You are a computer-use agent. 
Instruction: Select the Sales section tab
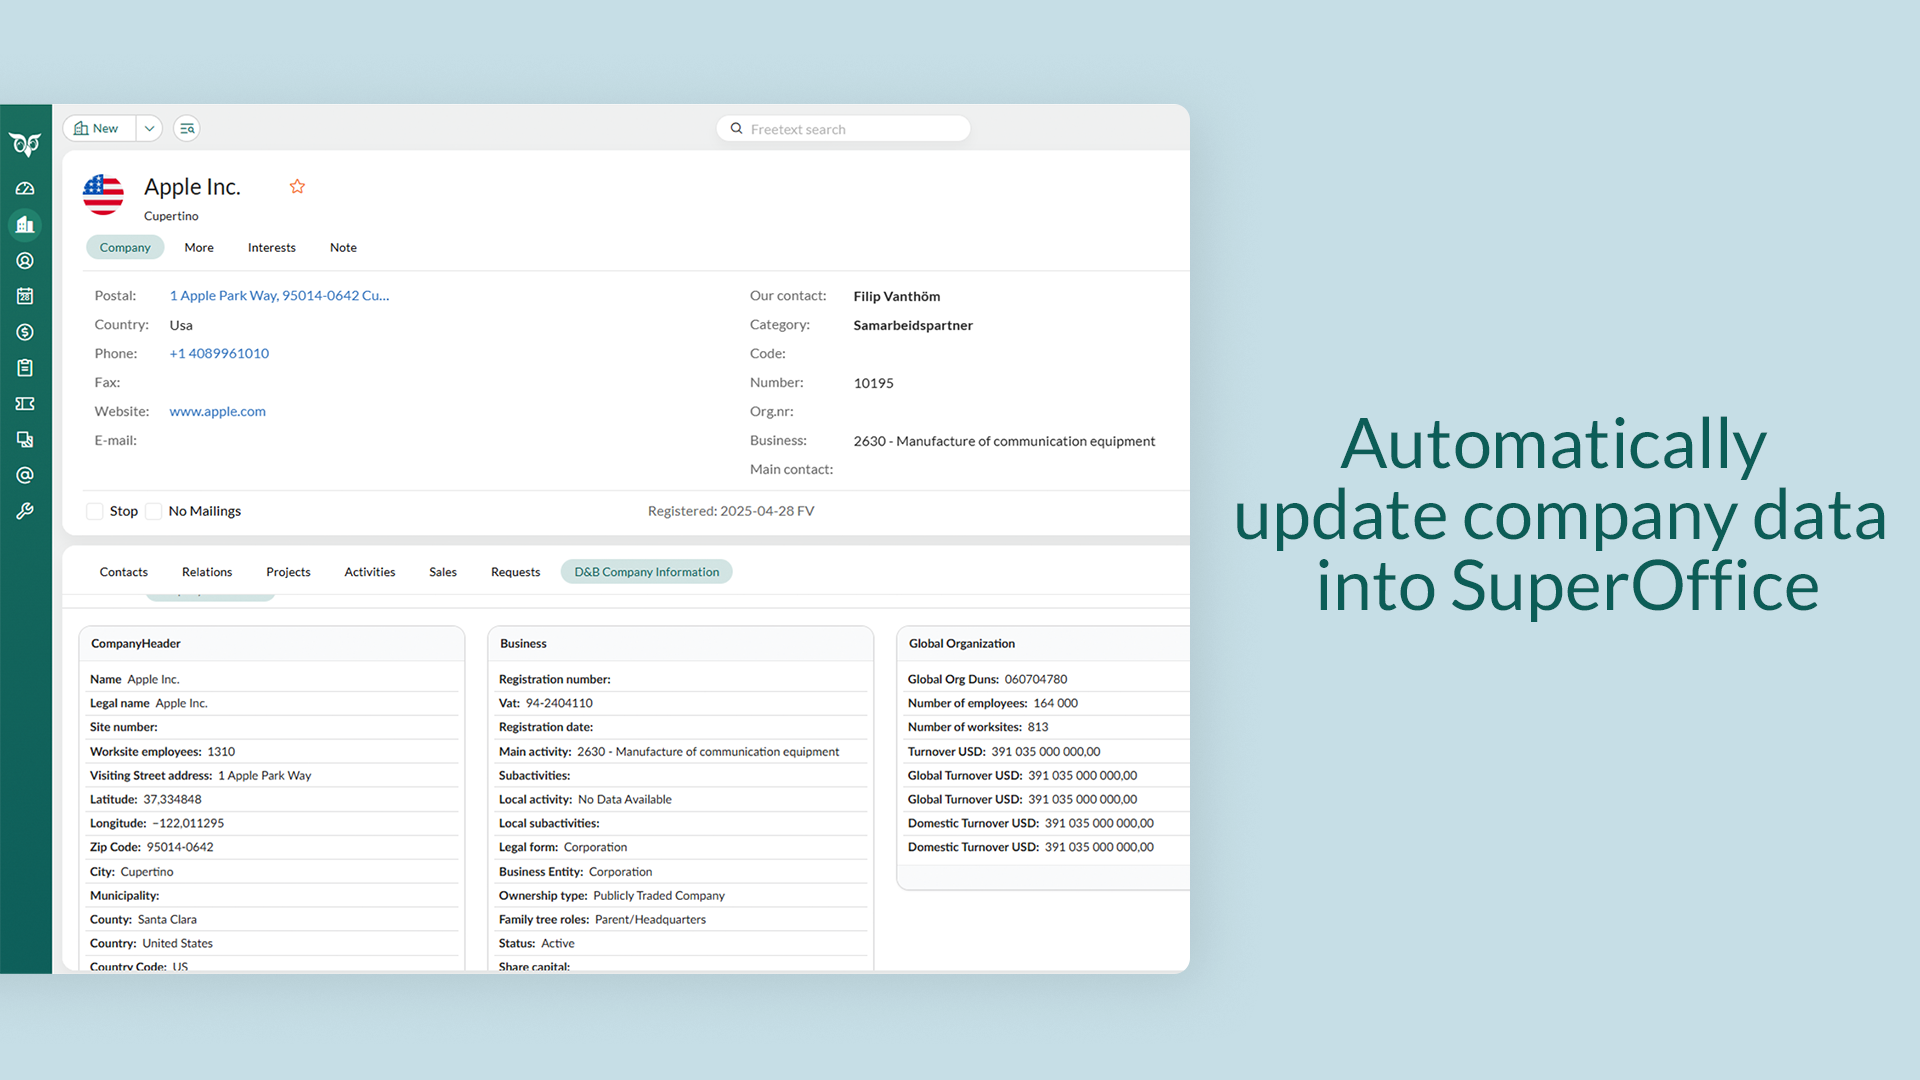pyautogui.click(x=443, y=572)
